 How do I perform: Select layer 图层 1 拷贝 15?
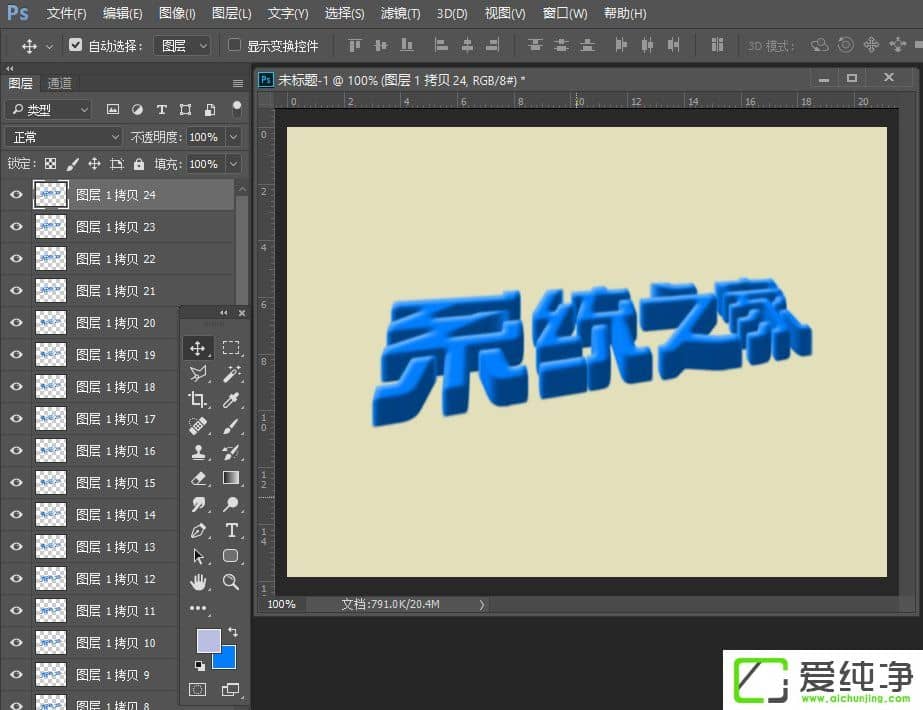116,483
